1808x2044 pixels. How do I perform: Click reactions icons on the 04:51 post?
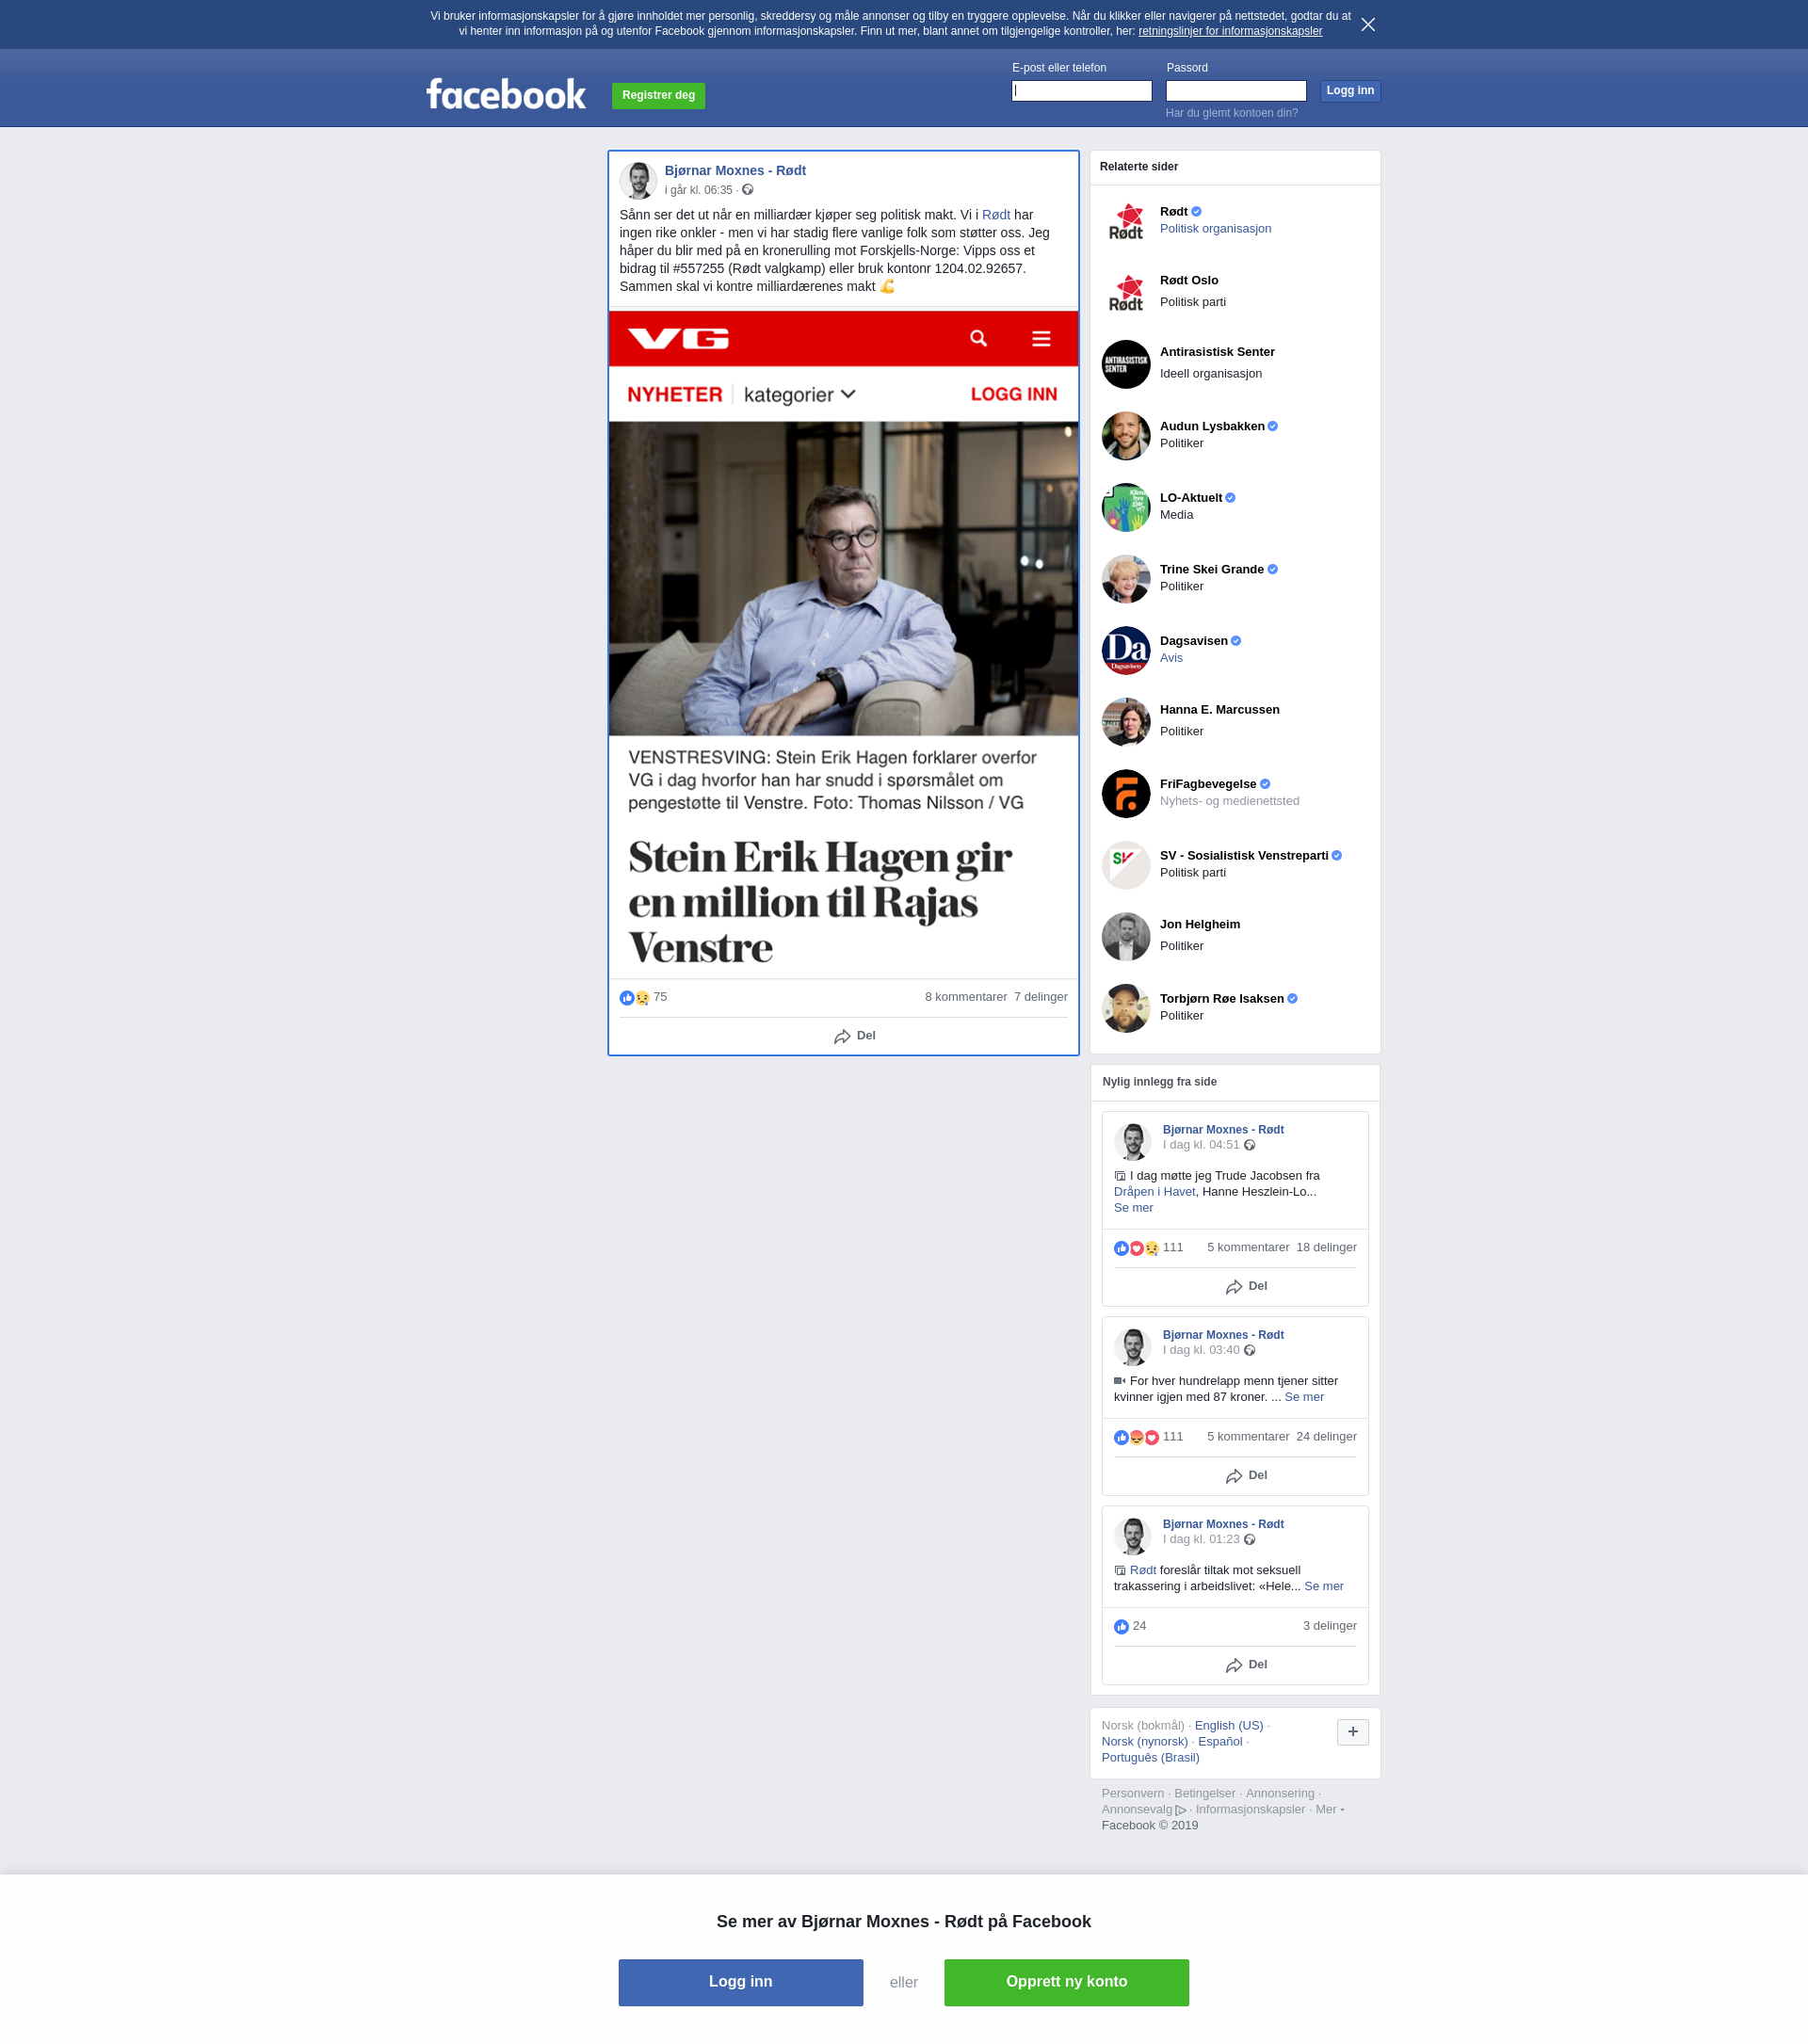[1136, 1248]
